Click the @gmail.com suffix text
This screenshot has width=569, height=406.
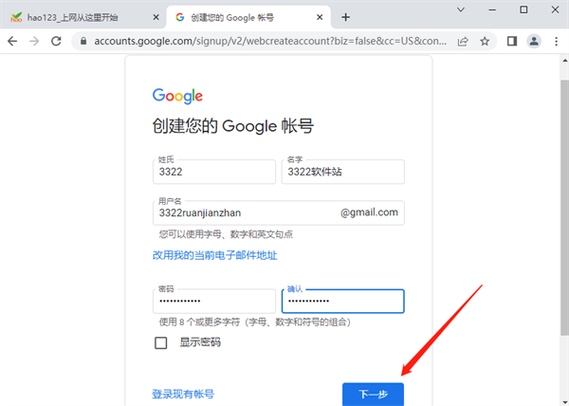[369, 213]
